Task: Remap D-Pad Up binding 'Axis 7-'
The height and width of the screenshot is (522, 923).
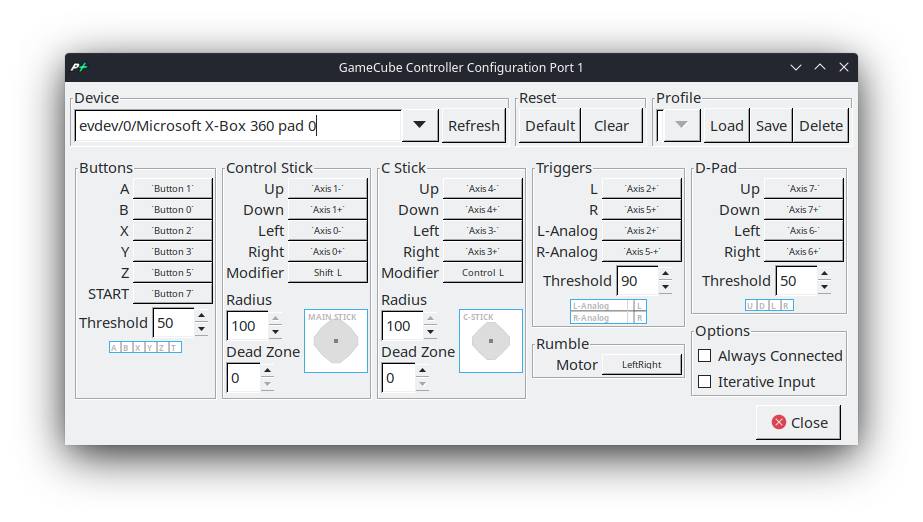Action: (803, 188)
